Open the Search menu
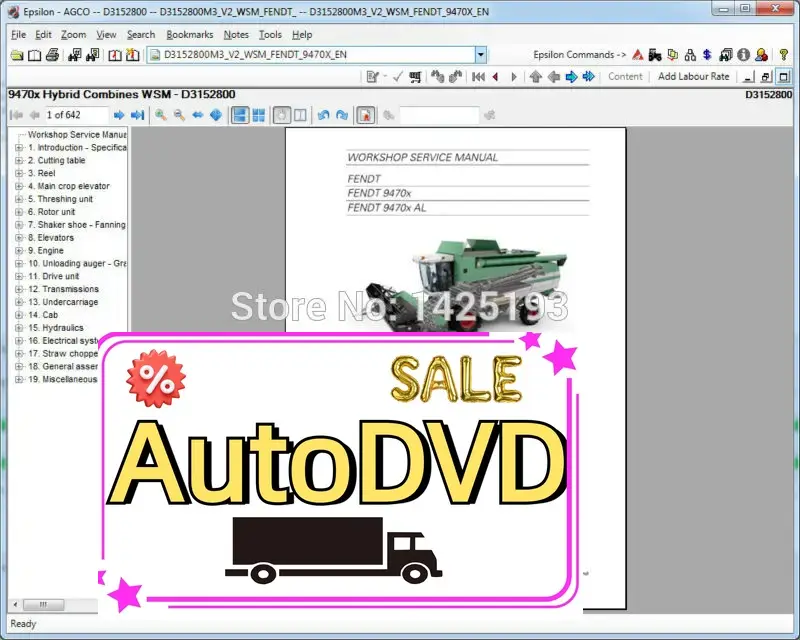 141,35
